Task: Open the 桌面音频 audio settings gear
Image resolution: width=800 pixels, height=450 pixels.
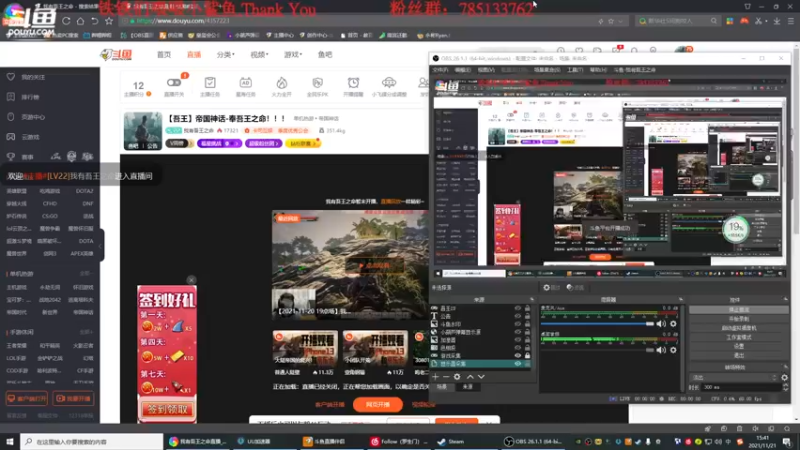Action: tap(673, 350)
